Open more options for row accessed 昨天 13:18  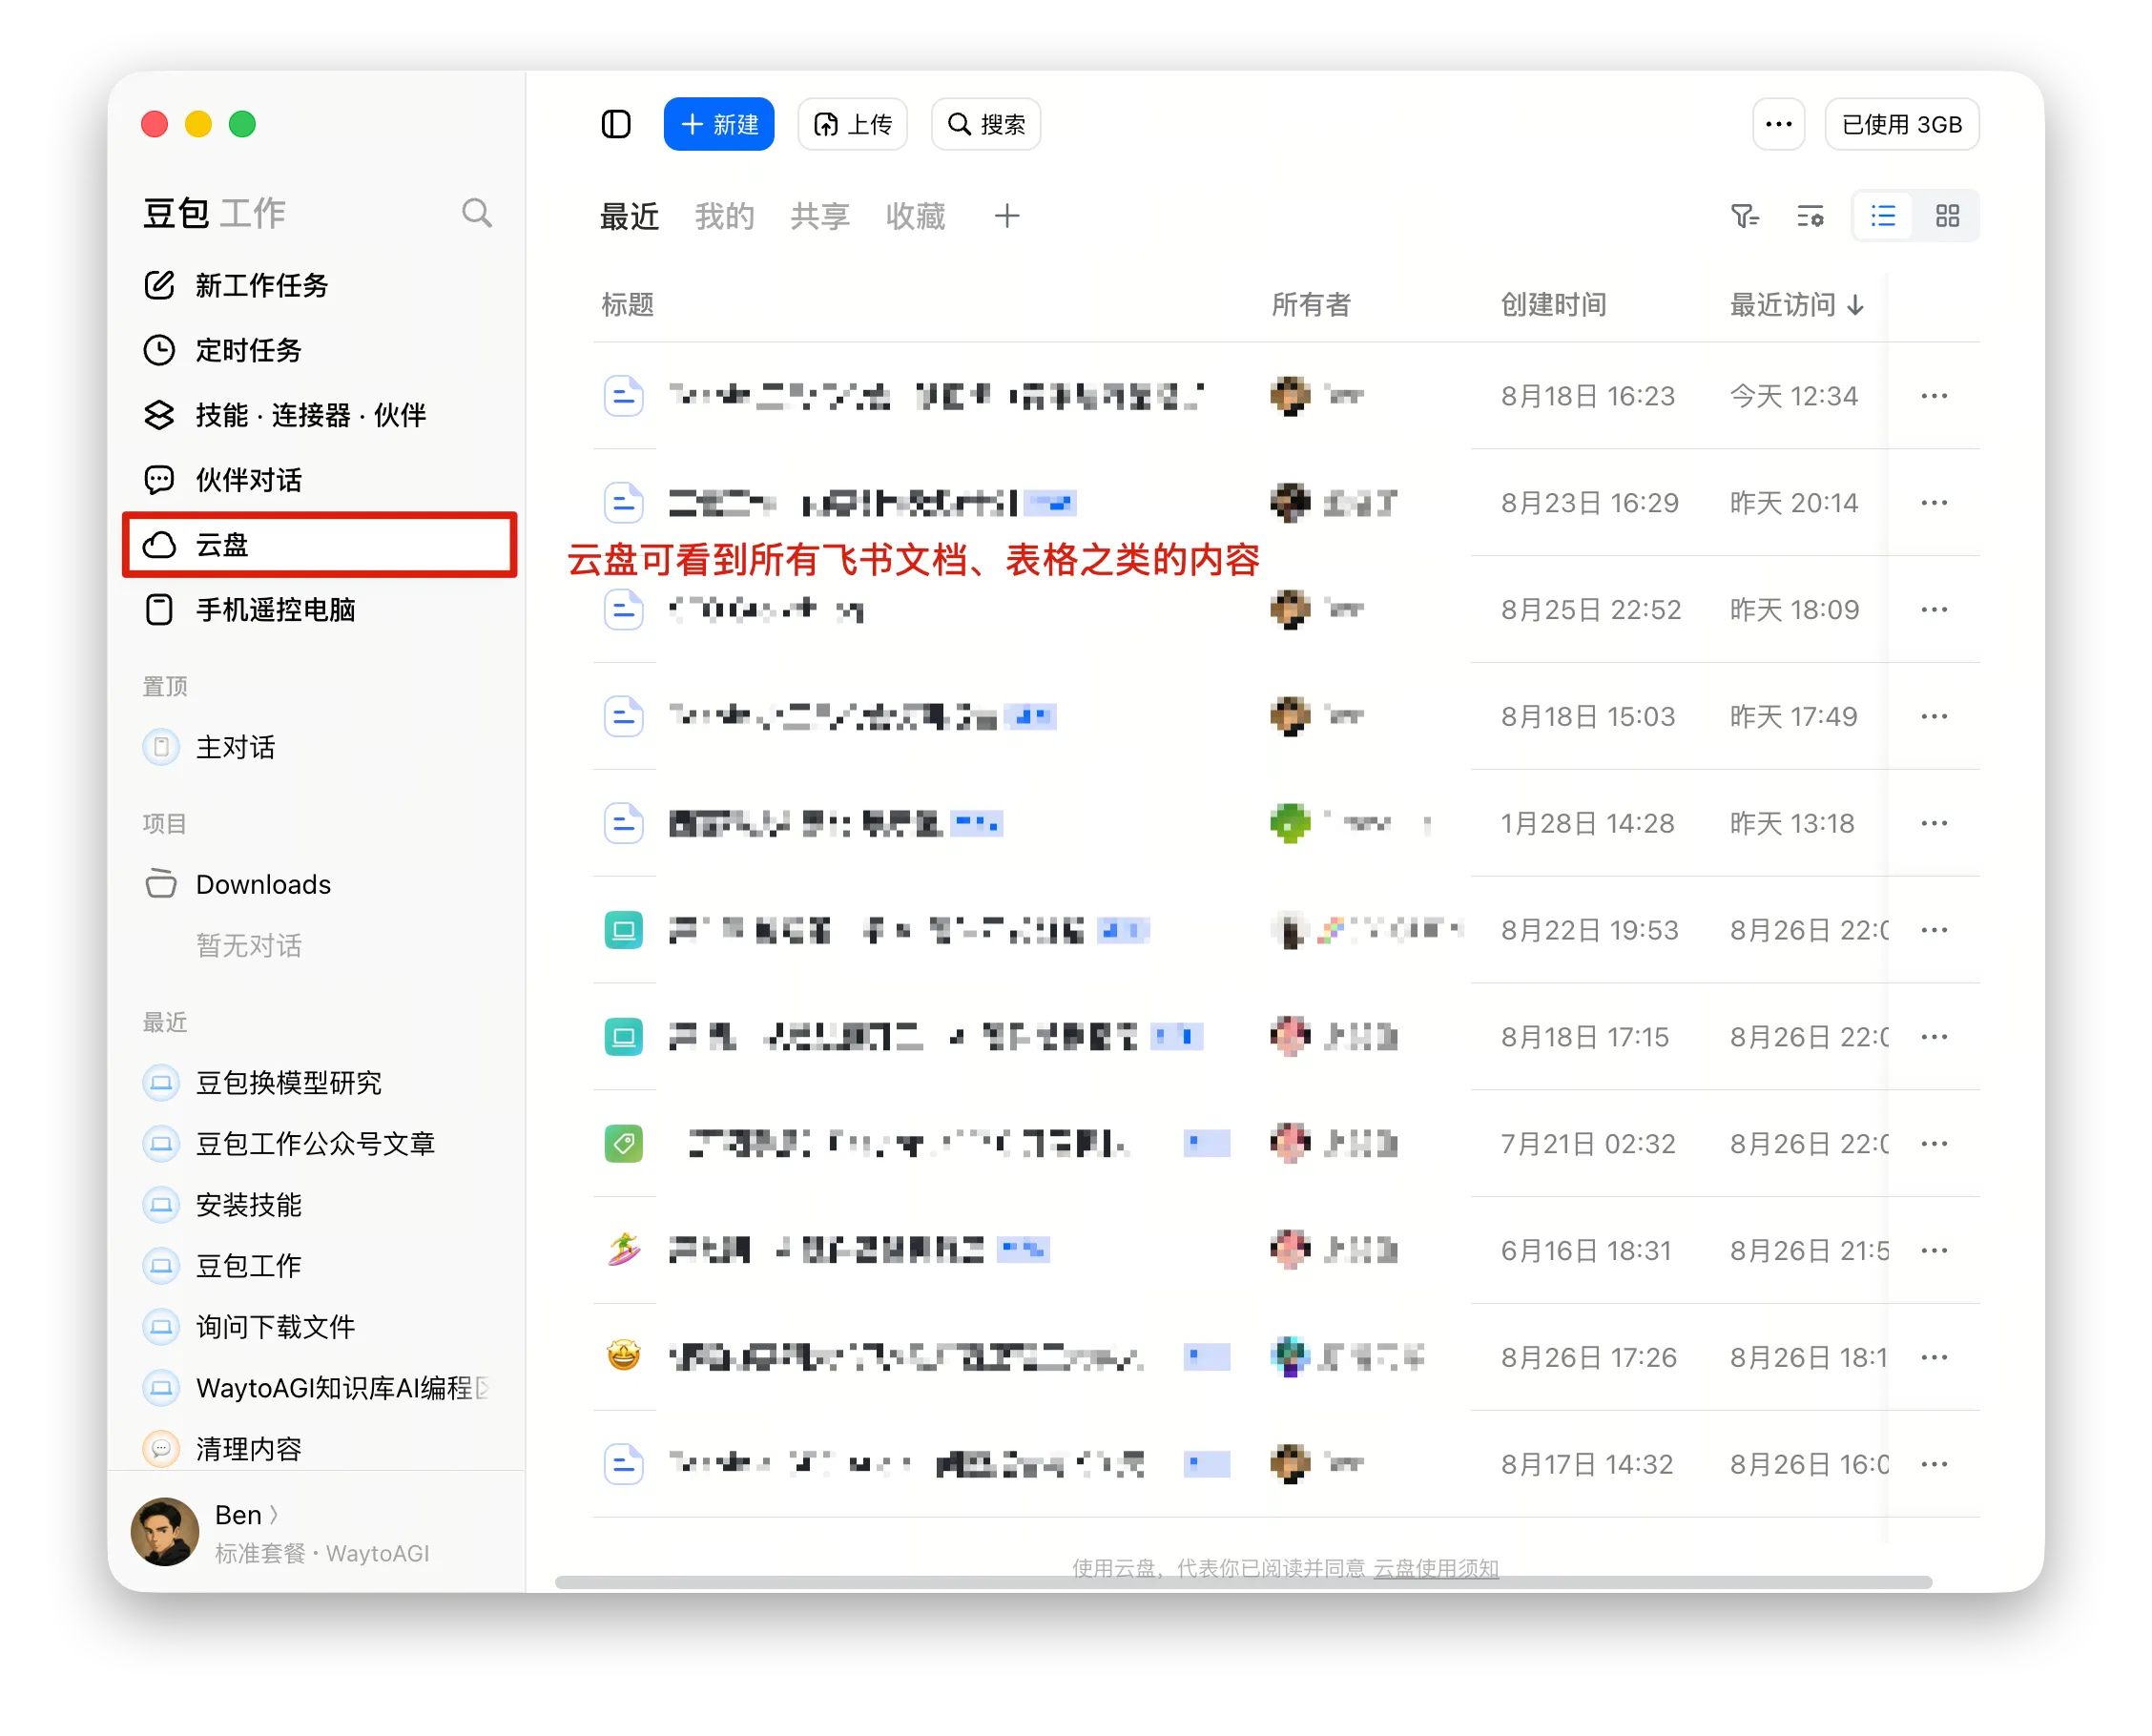(1934, 825)
